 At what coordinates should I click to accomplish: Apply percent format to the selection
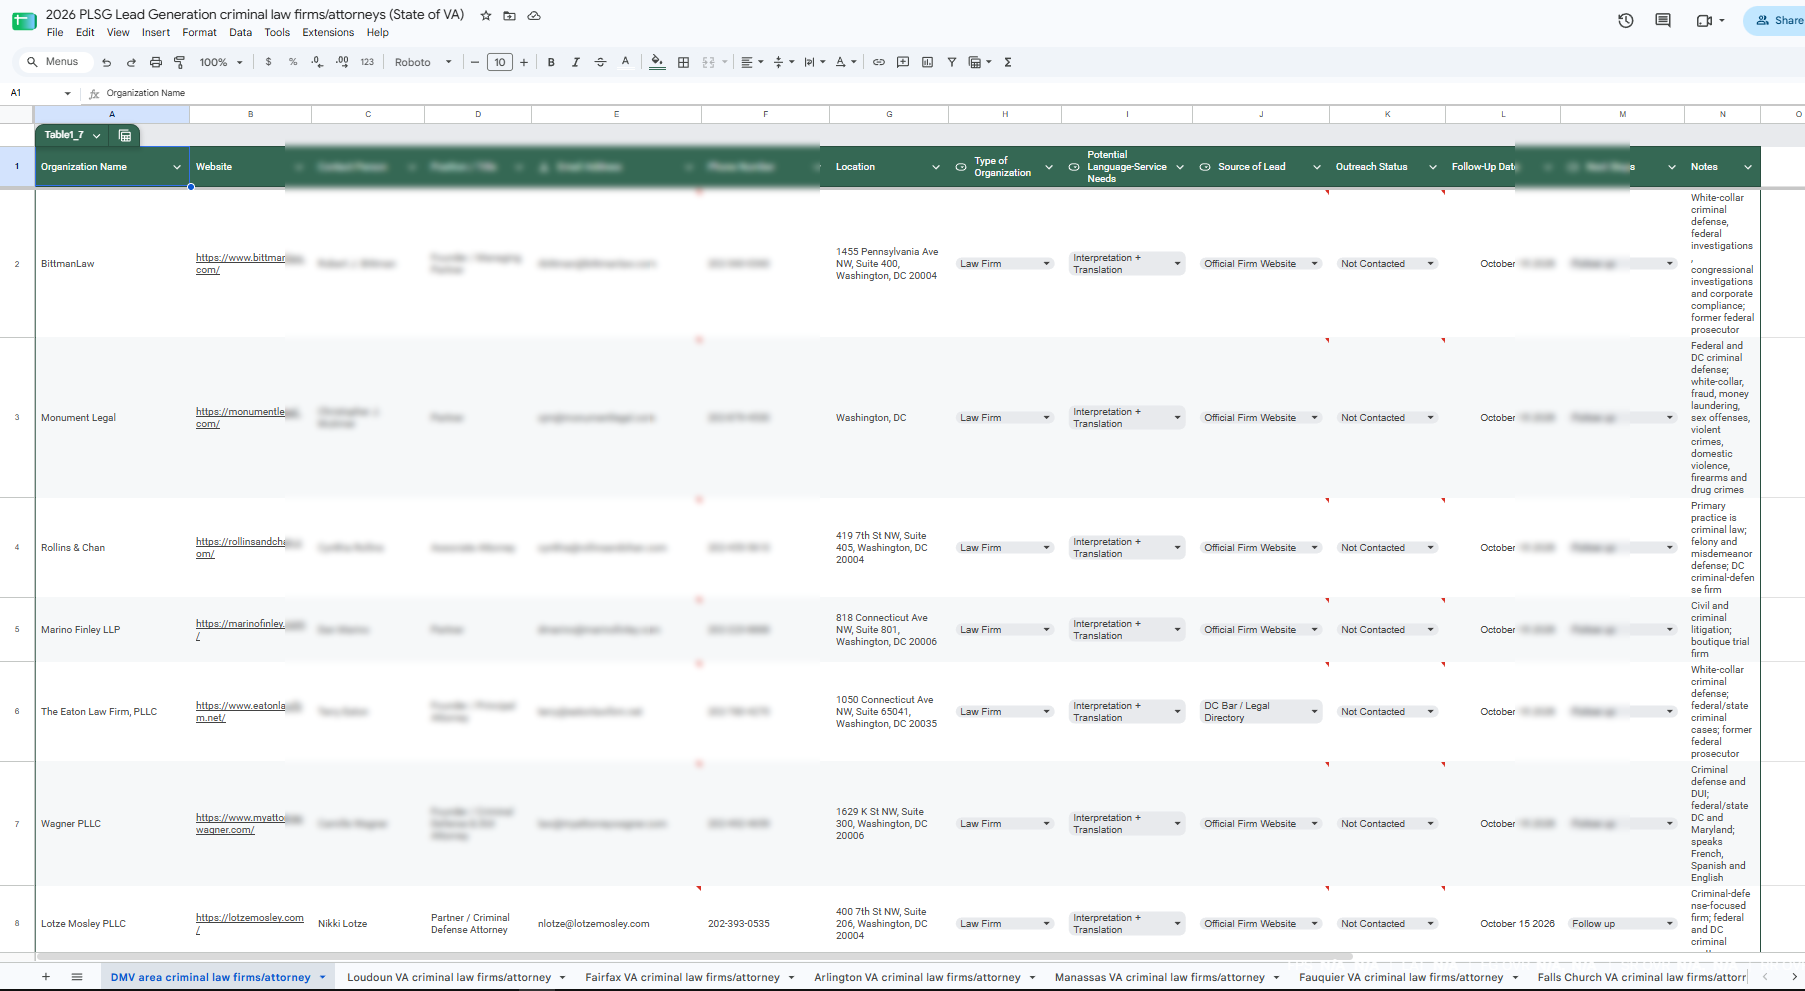[x=293, y=62]
